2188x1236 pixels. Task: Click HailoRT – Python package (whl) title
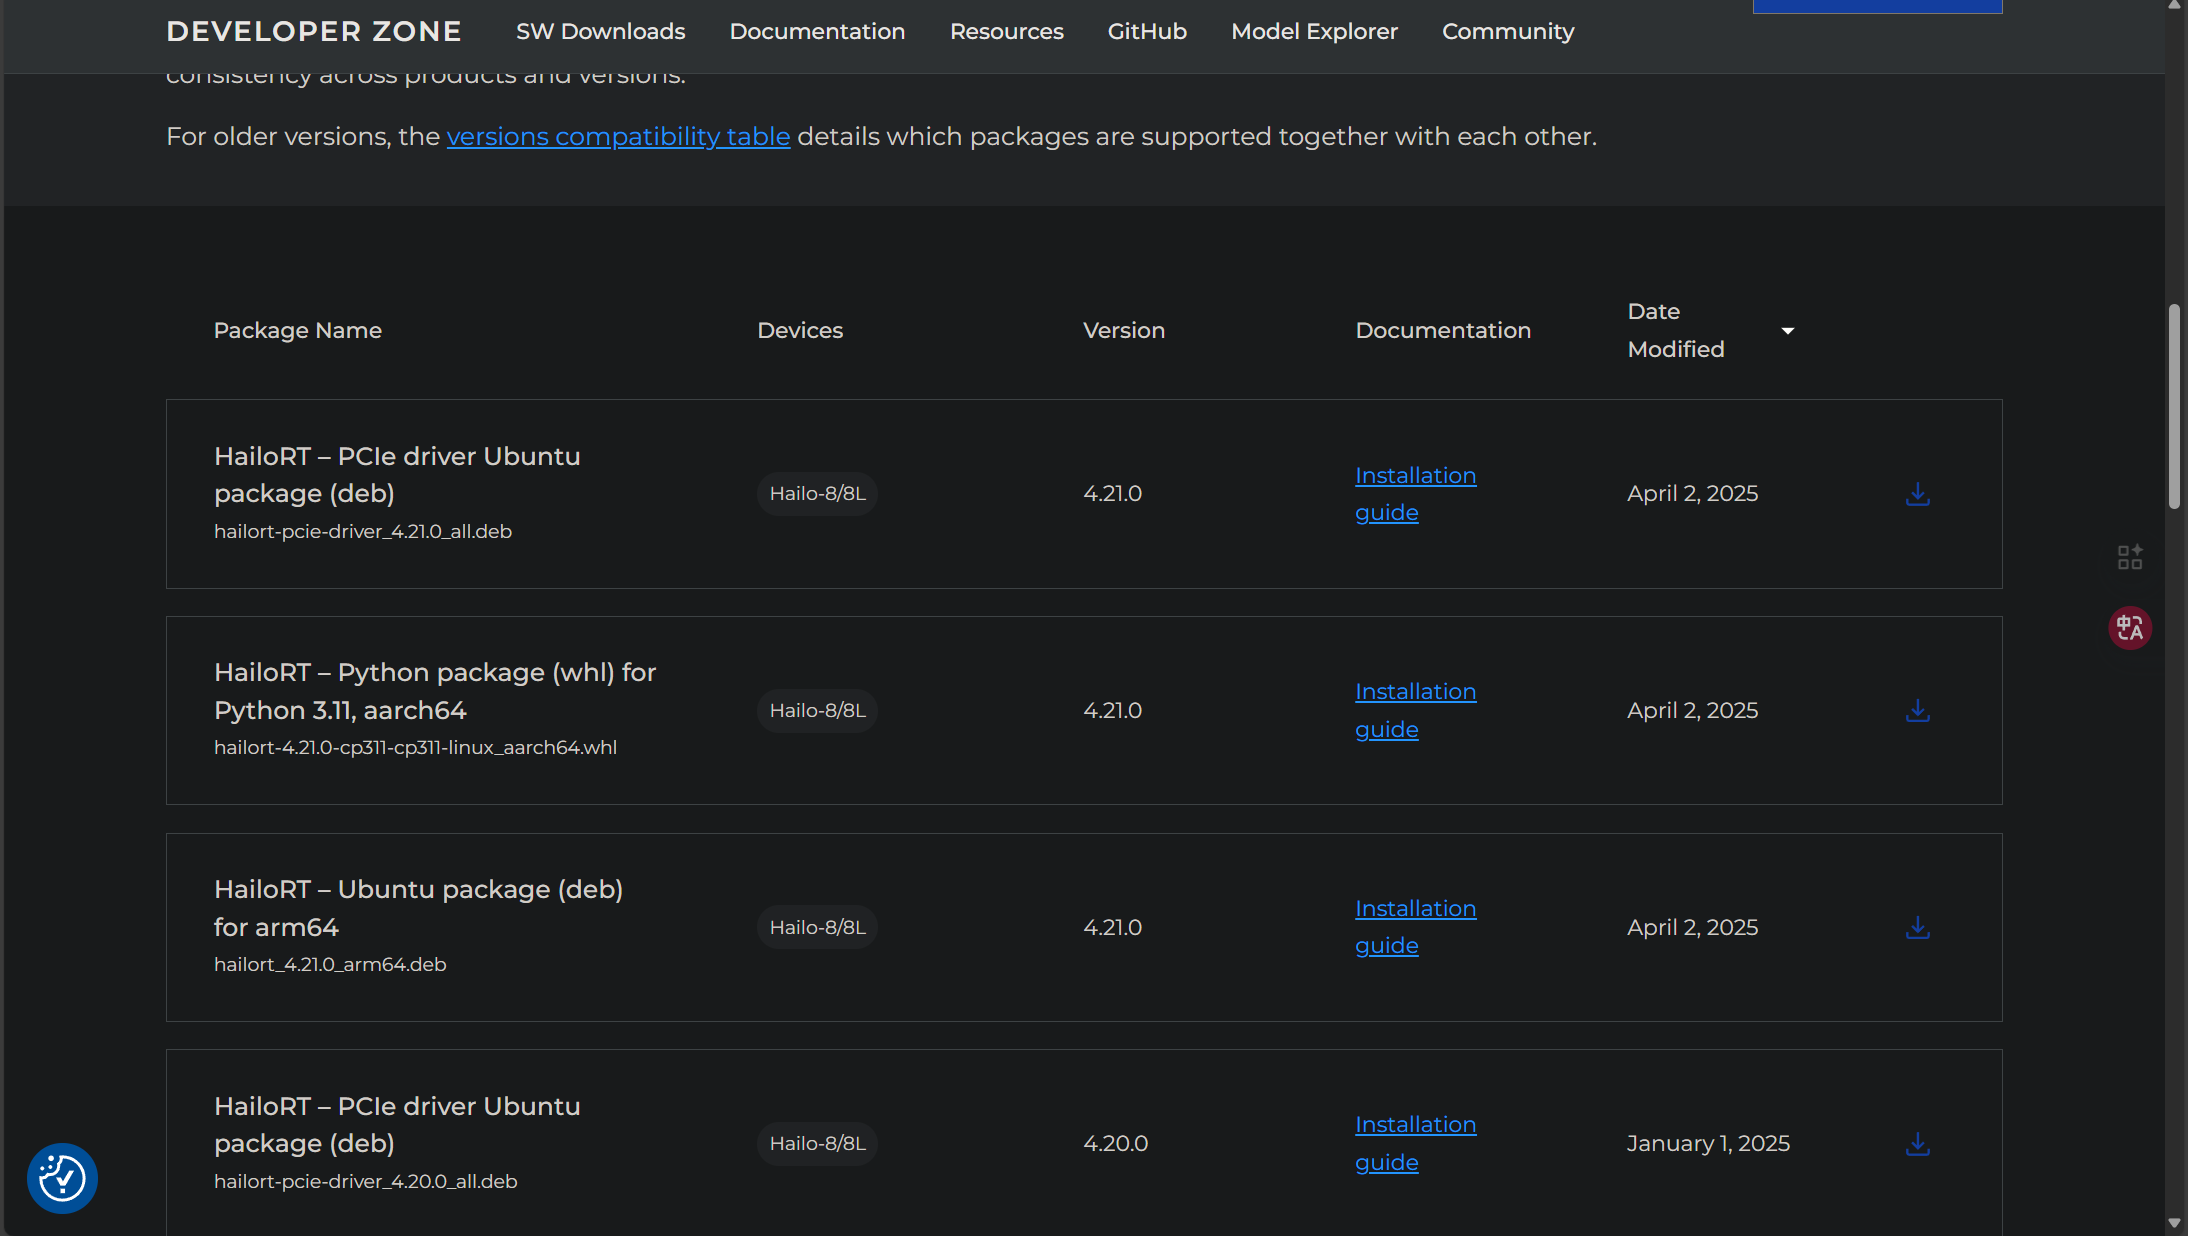coord(435,692)
